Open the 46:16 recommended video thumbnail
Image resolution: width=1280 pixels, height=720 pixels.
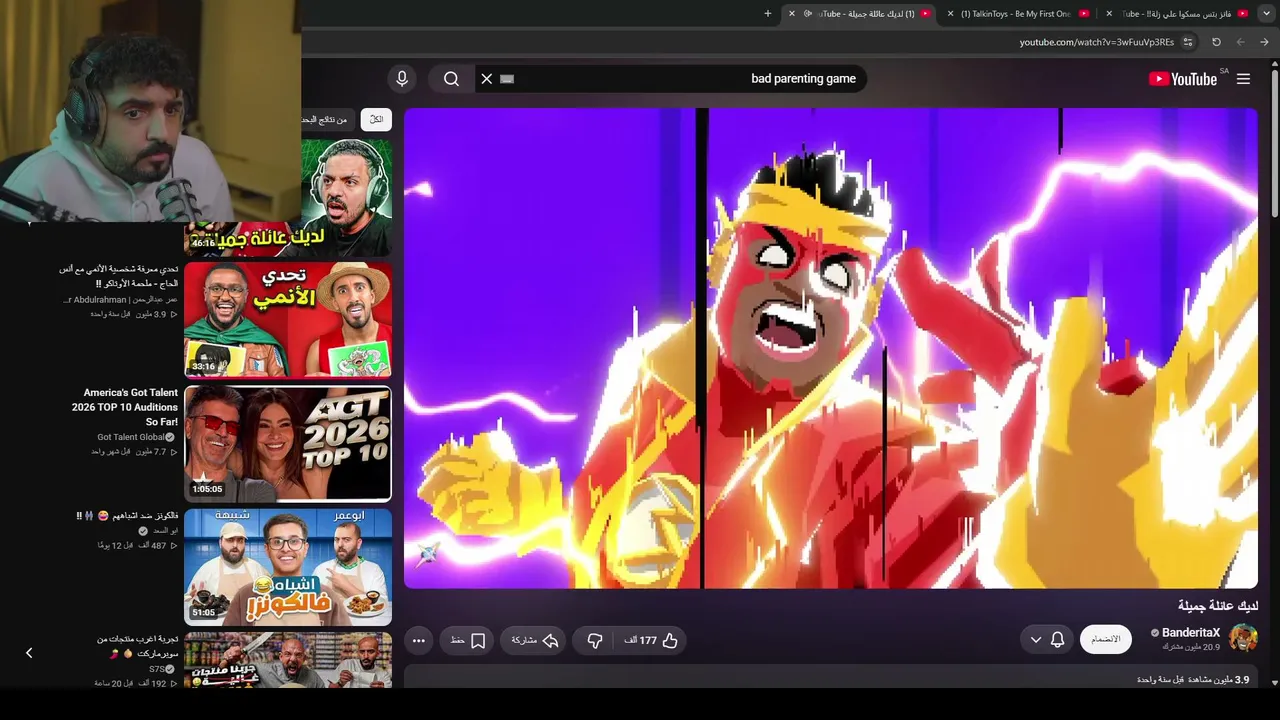pos(288,197)
